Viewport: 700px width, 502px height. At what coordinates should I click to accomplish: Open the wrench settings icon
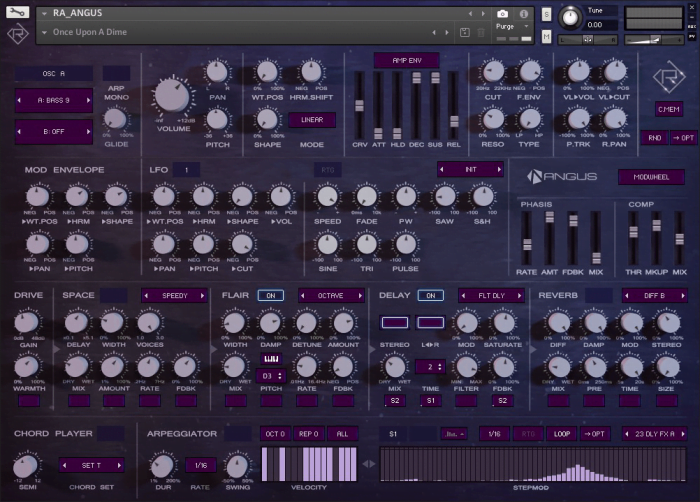pos(17,12)
